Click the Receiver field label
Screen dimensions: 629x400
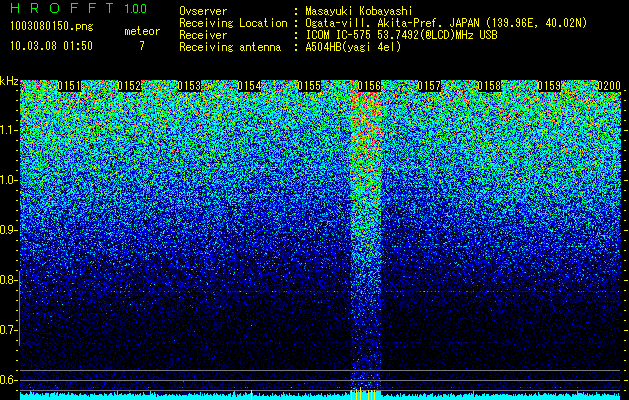click(x=203, y=35)
